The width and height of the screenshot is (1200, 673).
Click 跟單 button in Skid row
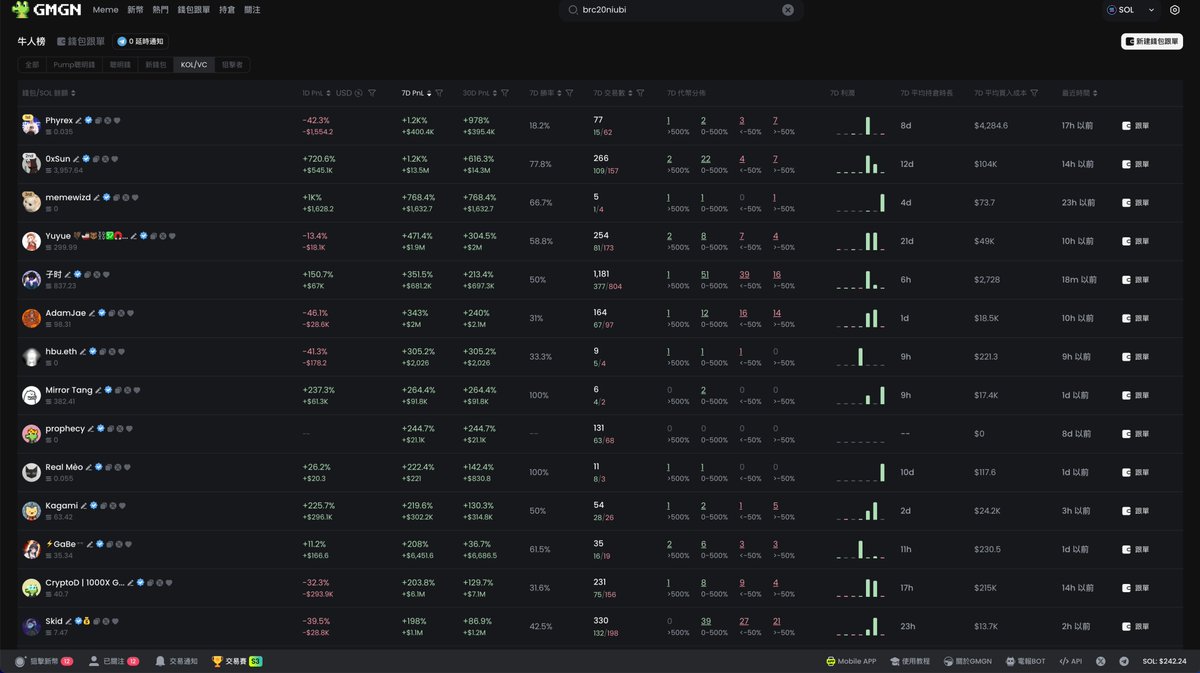point(1135,627)
